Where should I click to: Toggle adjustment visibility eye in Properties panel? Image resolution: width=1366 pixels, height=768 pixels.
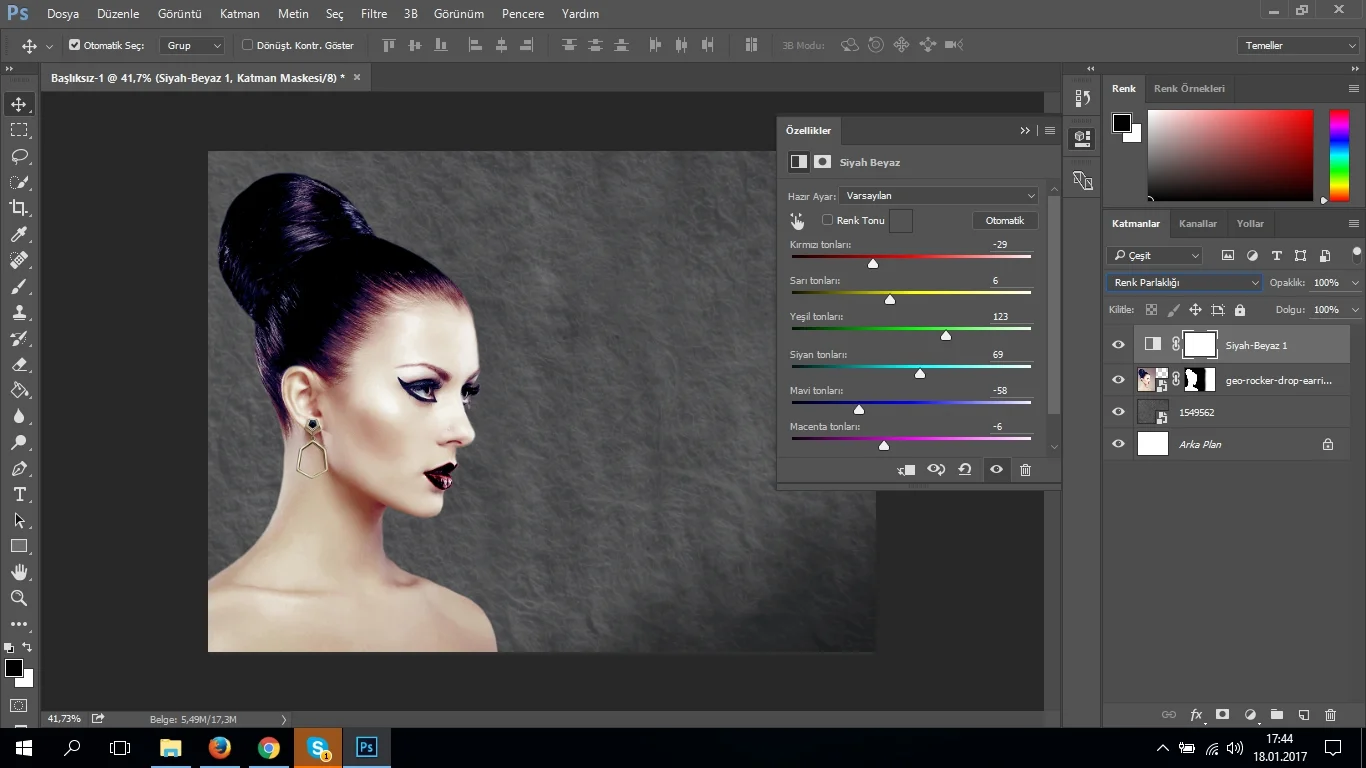pyautogui.click(x=996, y=470)
